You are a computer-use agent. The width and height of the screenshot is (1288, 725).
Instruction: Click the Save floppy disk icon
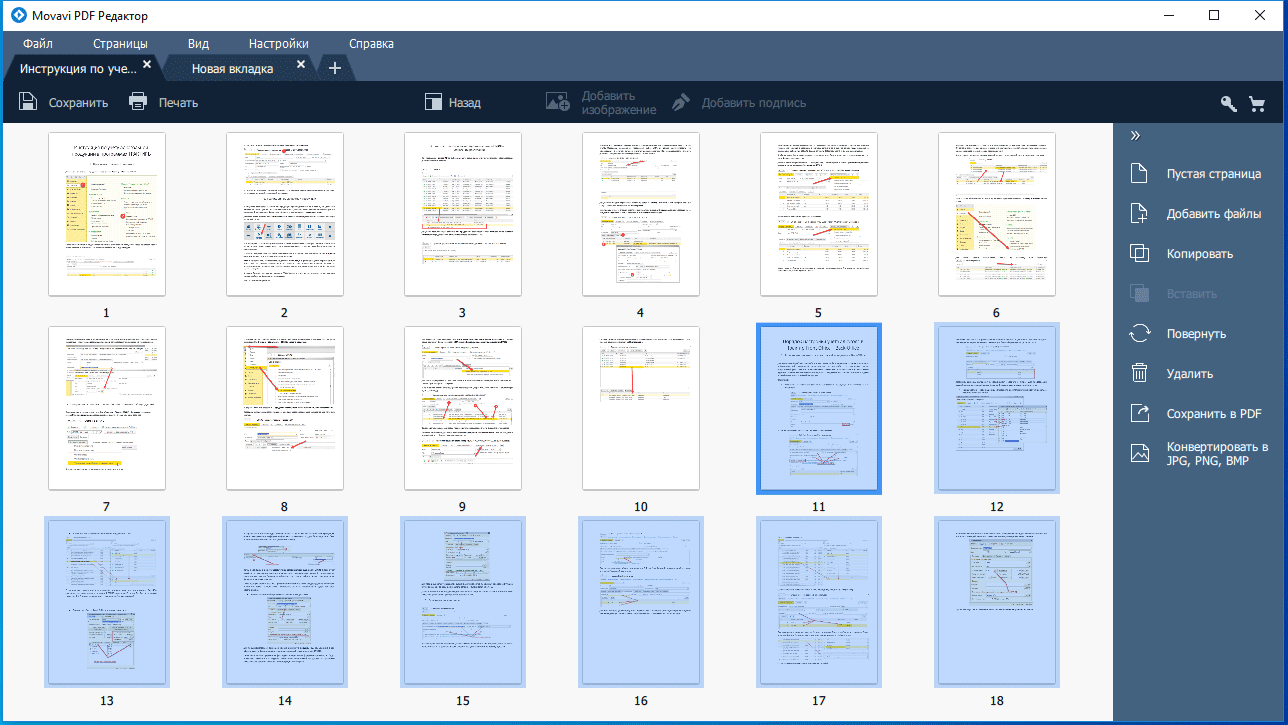click(29, 102)
